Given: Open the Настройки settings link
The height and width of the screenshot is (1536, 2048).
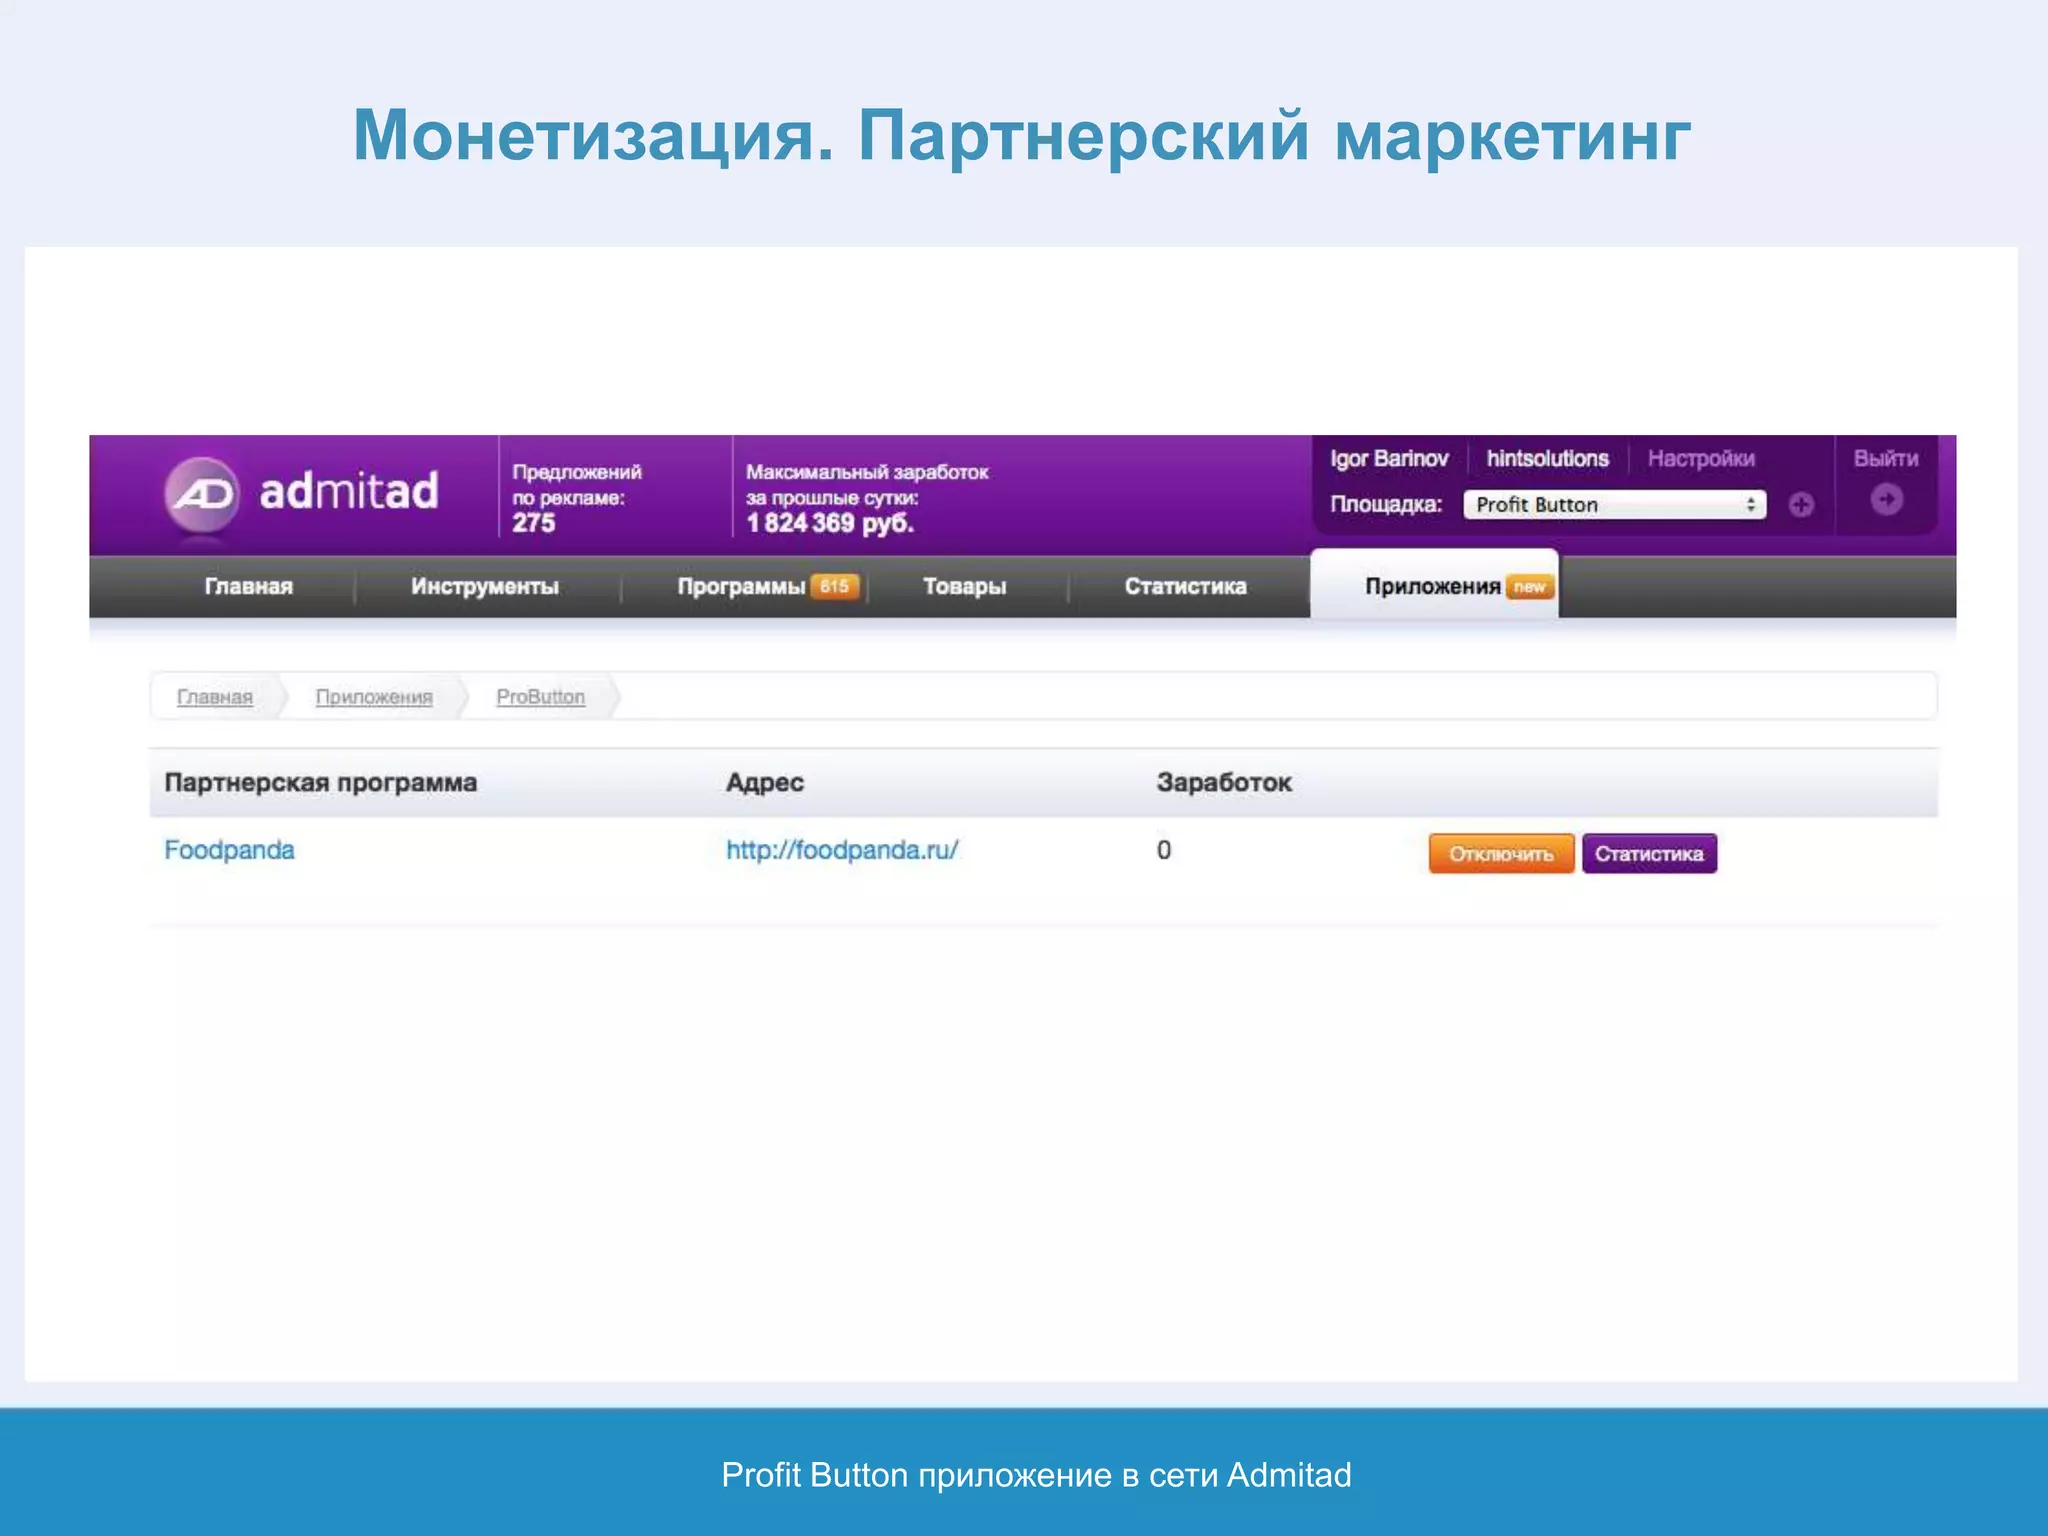Looking at the screenshot, I should tap(1701, 459).
